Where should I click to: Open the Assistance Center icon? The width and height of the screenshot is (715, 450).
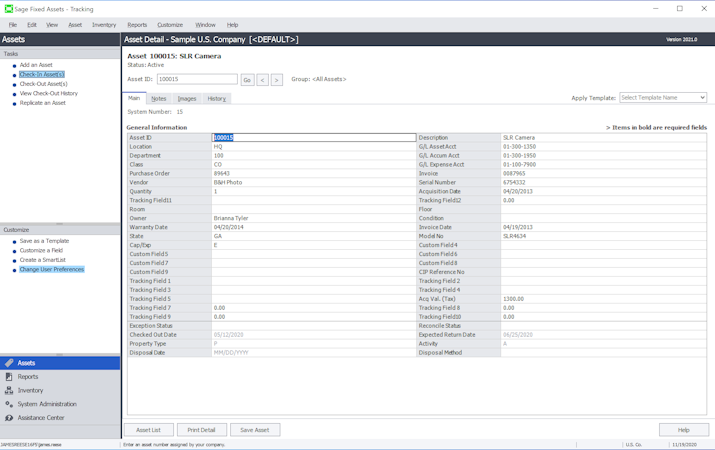tap(9, 418)
